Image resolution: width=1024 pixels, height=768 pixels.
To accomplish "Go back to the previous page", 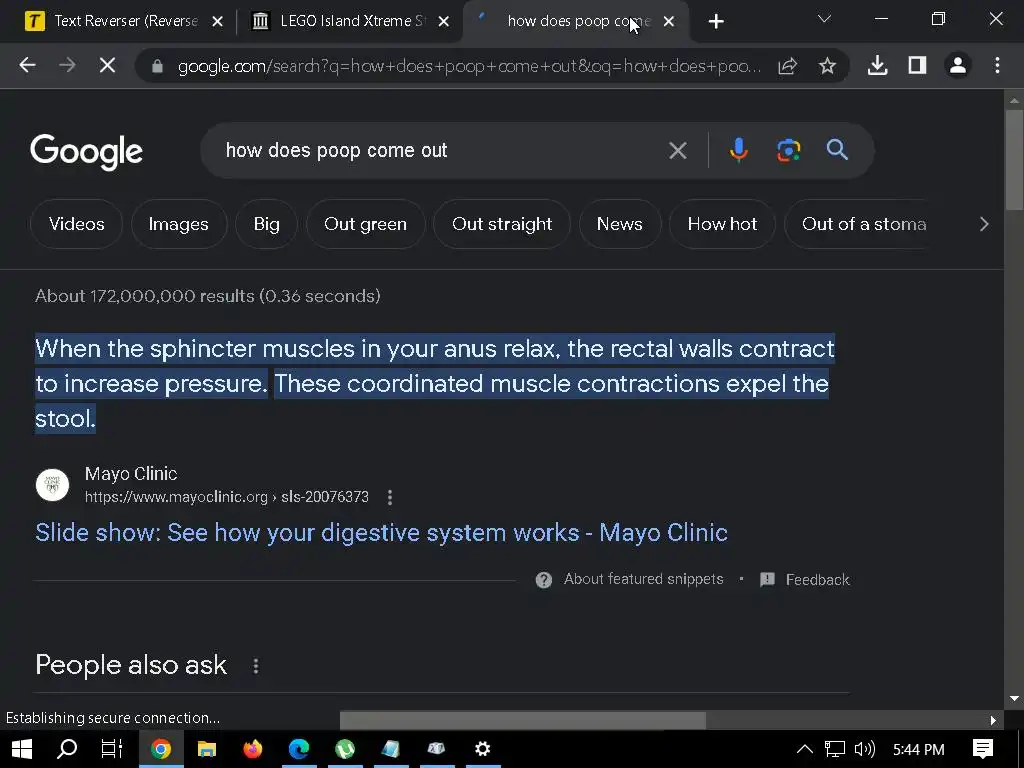I will click(x=27, y=65).
